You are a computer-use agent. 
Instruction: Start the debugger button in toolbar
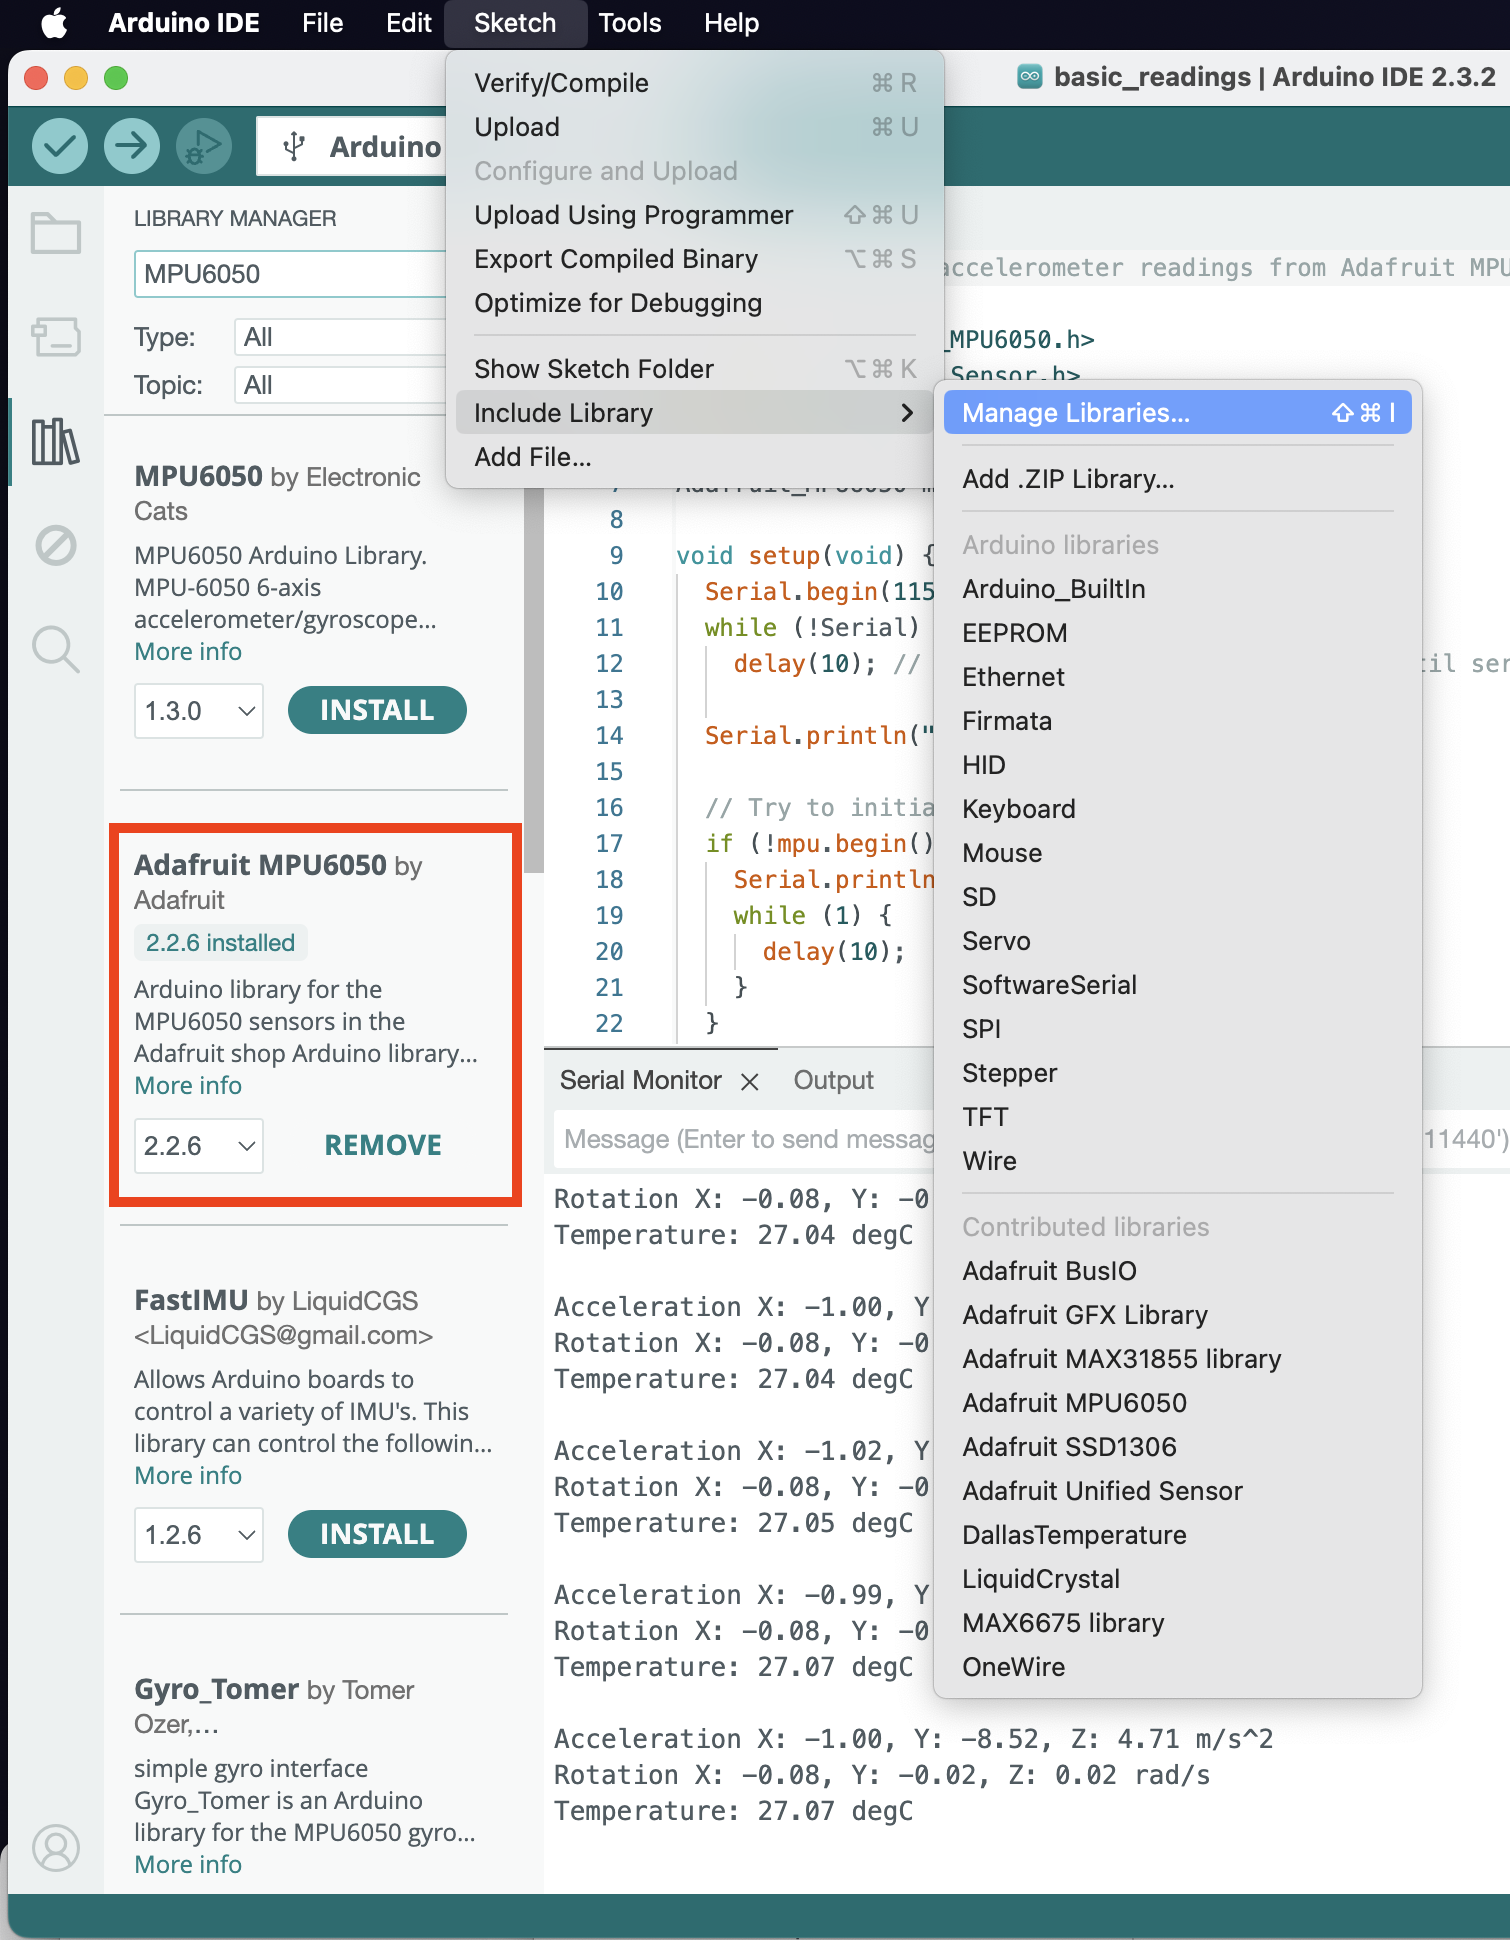pos(204,146)
